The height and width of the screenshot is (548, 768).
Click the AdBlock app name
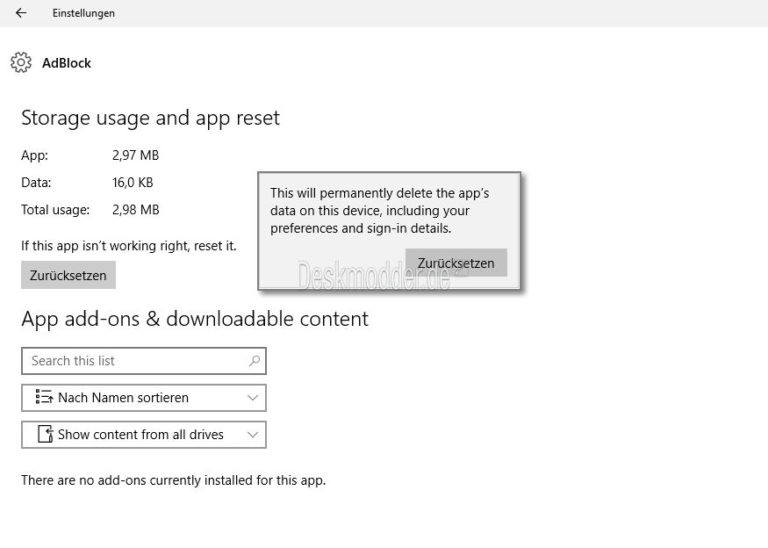click(67, 63)
